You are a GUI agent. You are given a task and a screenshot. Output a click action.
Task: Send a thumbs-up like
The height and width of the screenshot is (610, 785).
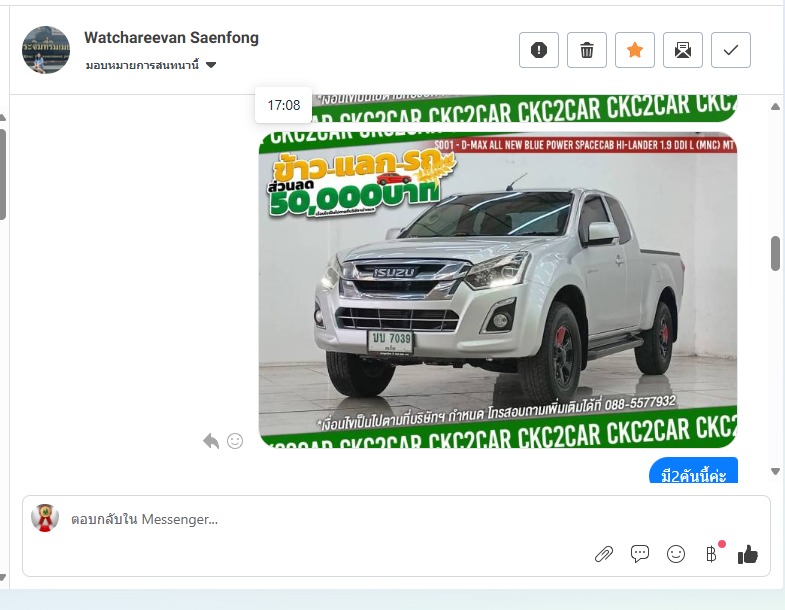click(748, 554)
